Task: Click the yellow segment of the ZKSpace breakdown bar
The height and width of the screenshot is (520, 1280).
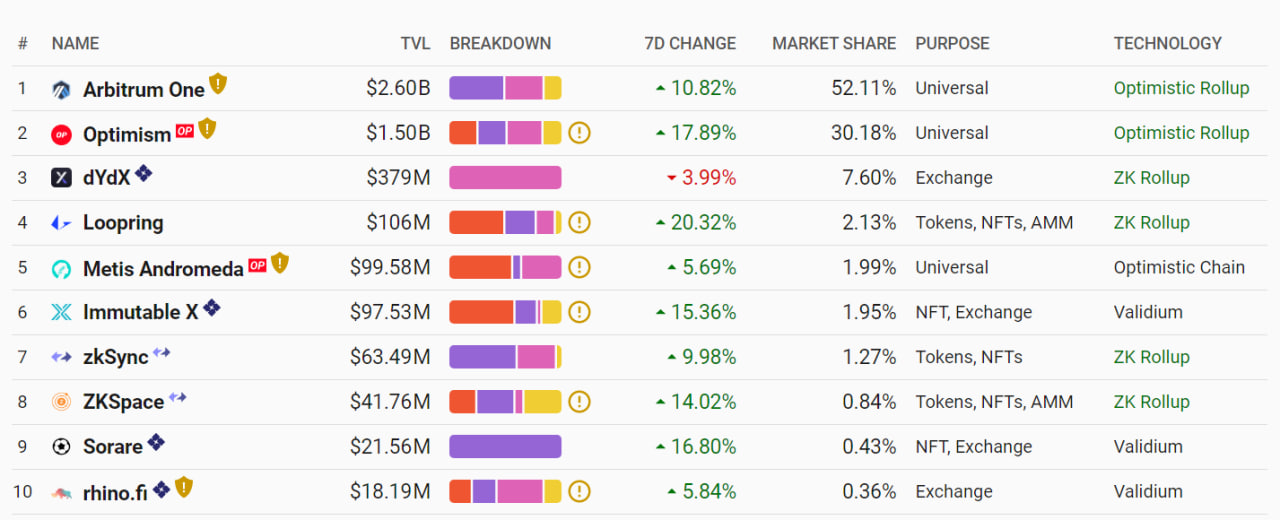Action: point(543,402)
